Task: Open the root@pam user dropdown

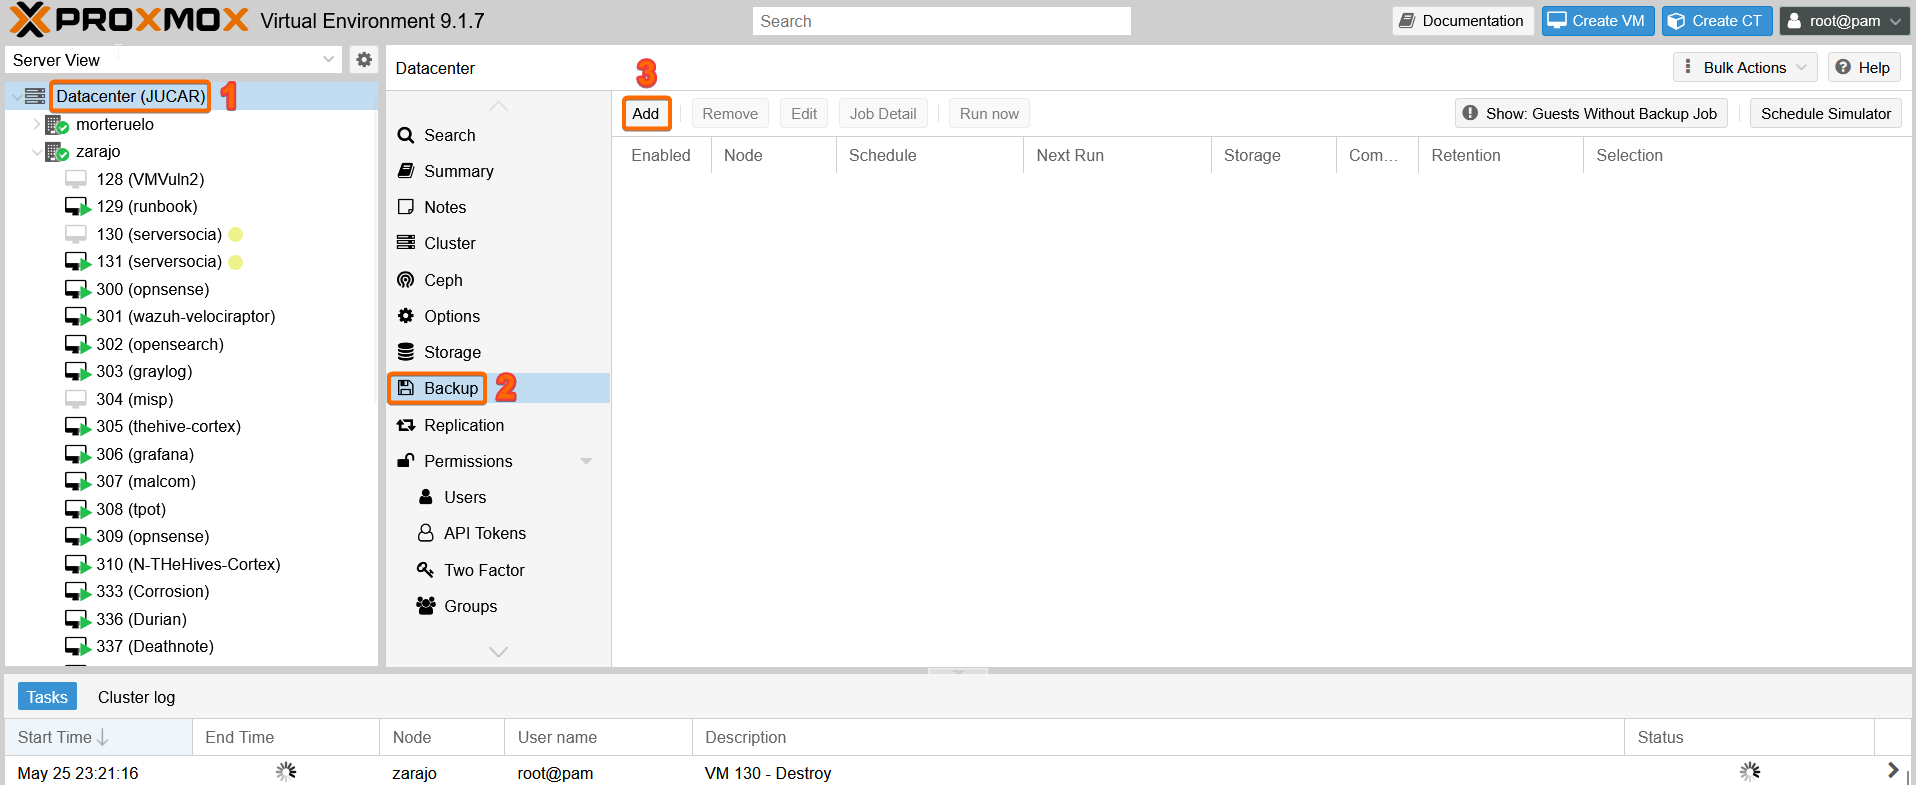Action: pos(1845,21)
